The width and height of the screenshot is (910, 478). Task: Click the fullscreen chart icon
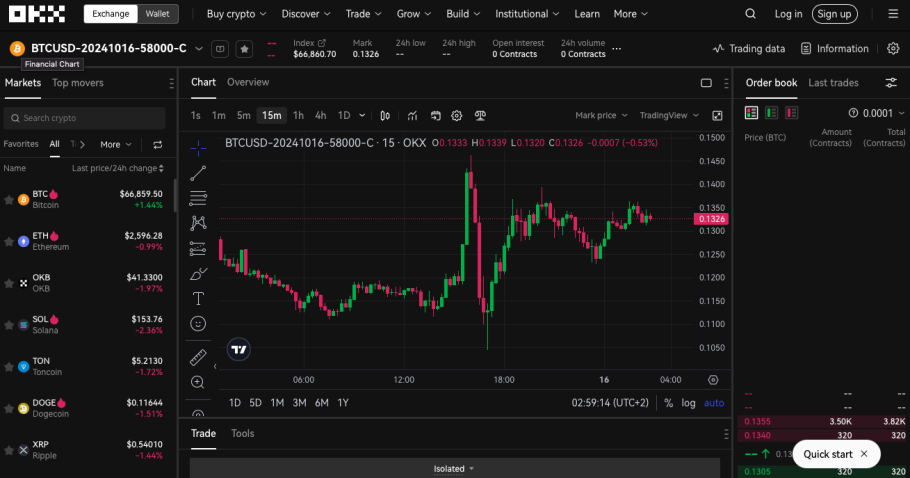(717, 115)
